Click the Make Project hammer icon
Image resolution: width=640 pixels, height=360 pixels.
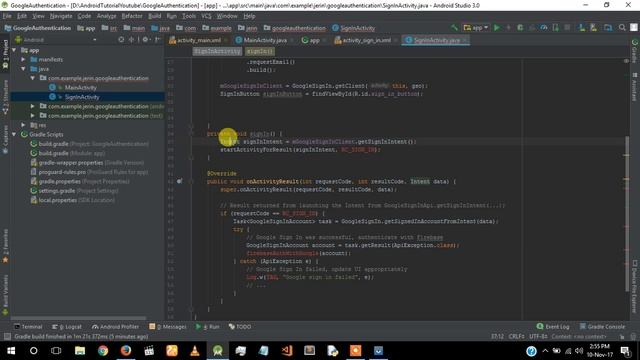coord(454,28)
